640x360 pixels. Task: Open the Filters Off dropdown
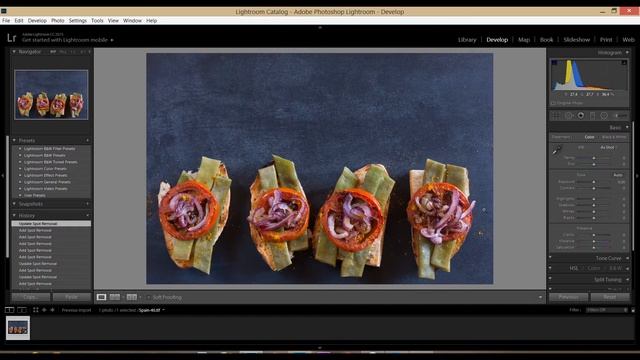tap(607, 310)
